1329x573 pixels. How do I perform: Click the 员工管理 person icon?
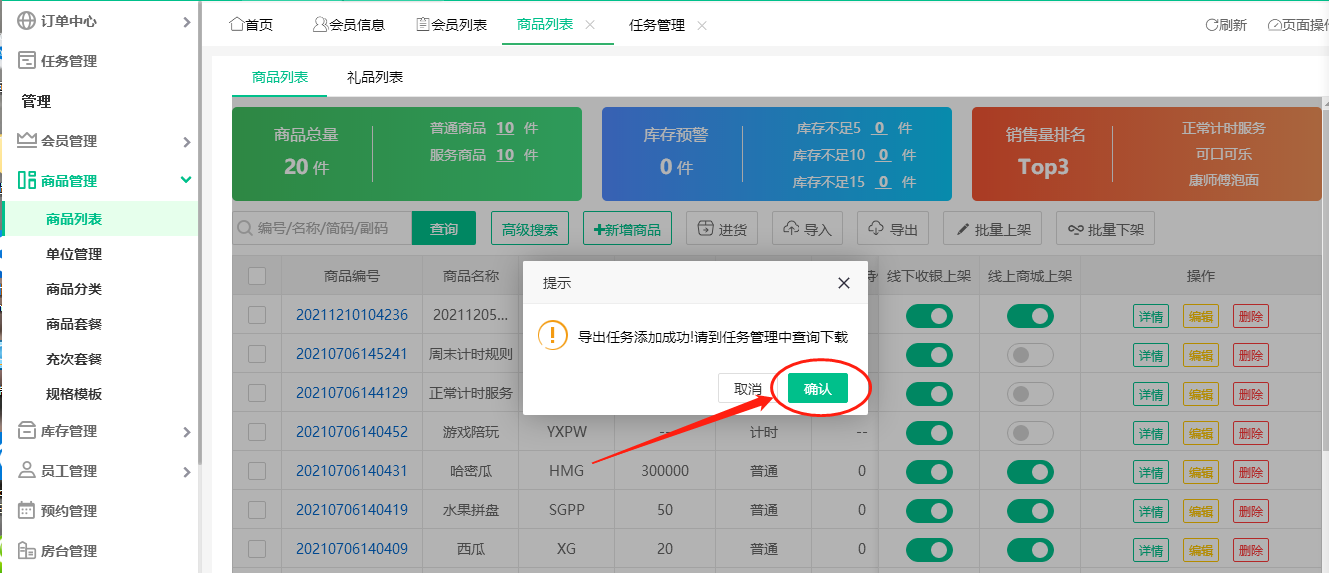click(x=27, y=471)
